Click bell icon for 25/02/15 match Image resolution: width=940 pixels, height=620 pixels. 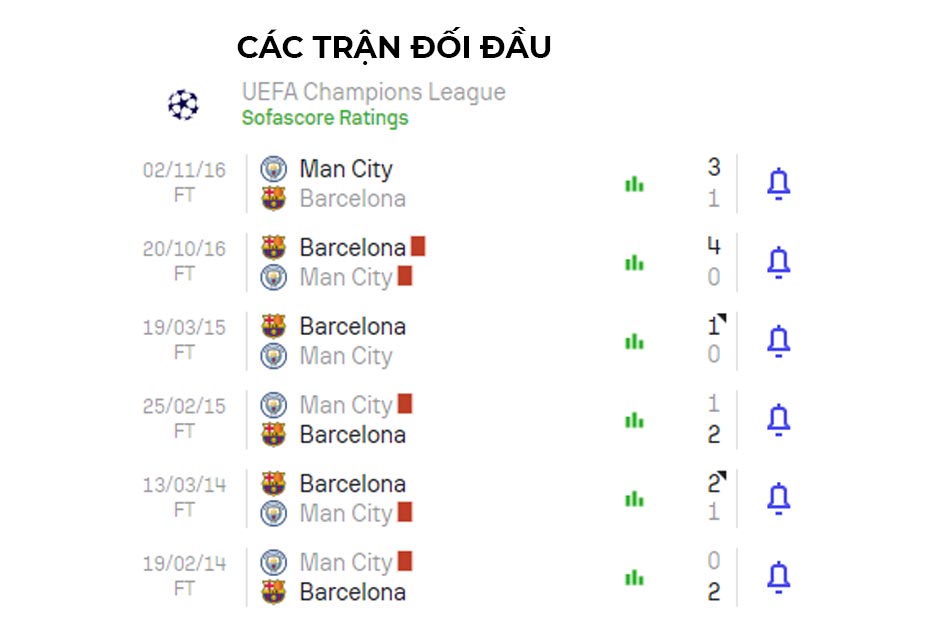click(778, 420)
